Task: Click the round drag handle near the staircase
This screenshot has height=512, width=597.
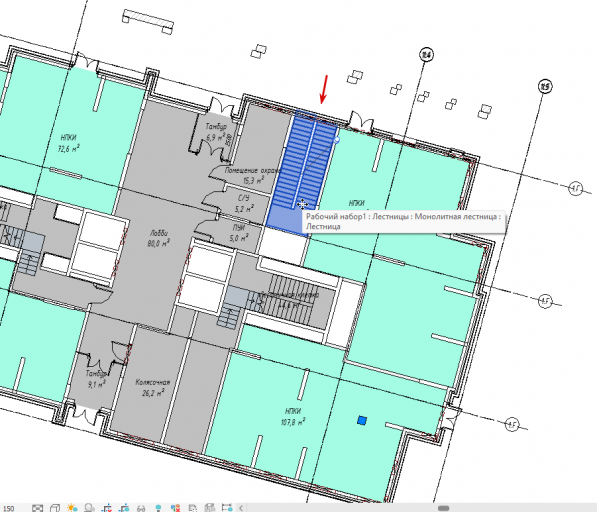Action: coord(337,140)
